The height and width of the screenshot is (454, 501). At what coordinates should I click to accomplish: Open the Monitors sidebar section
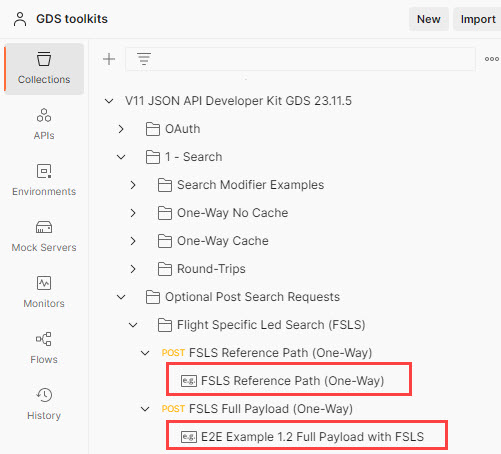[44, 292]
